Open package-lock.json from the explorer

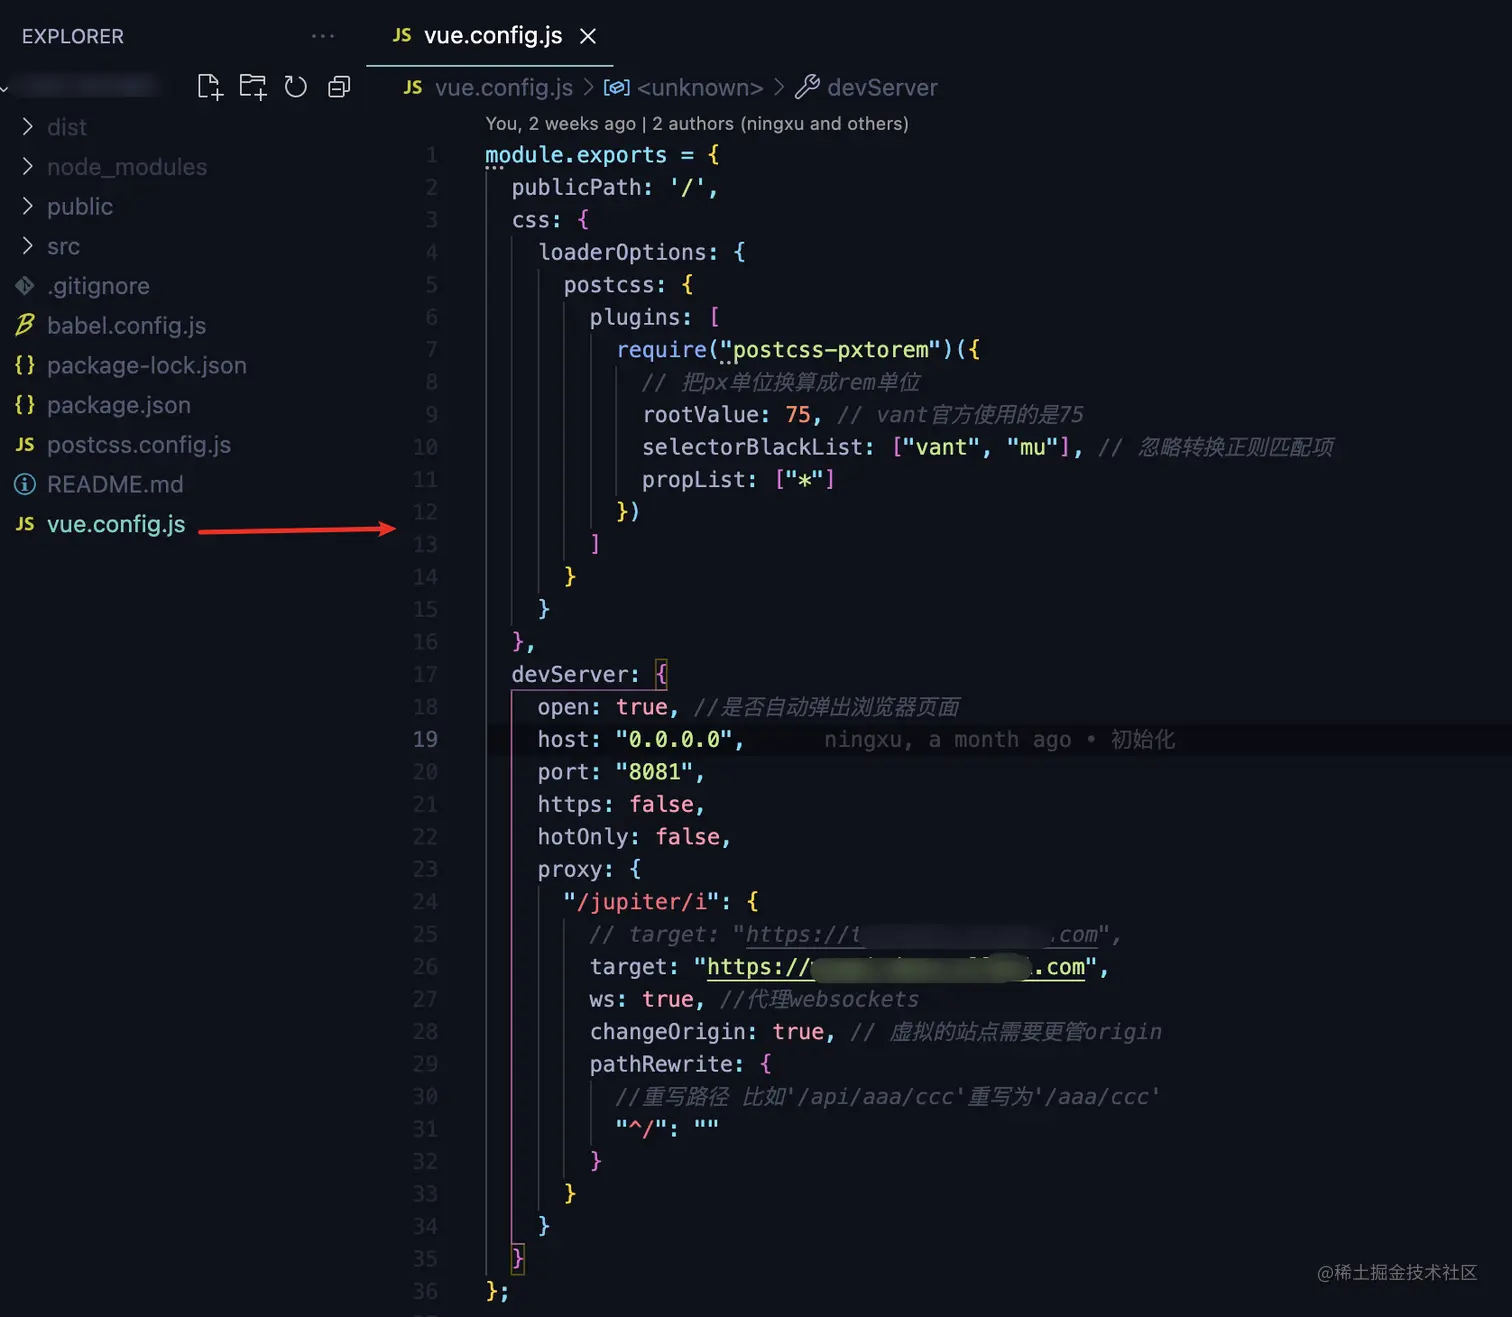pyautogui.click(x=146, y=365)
